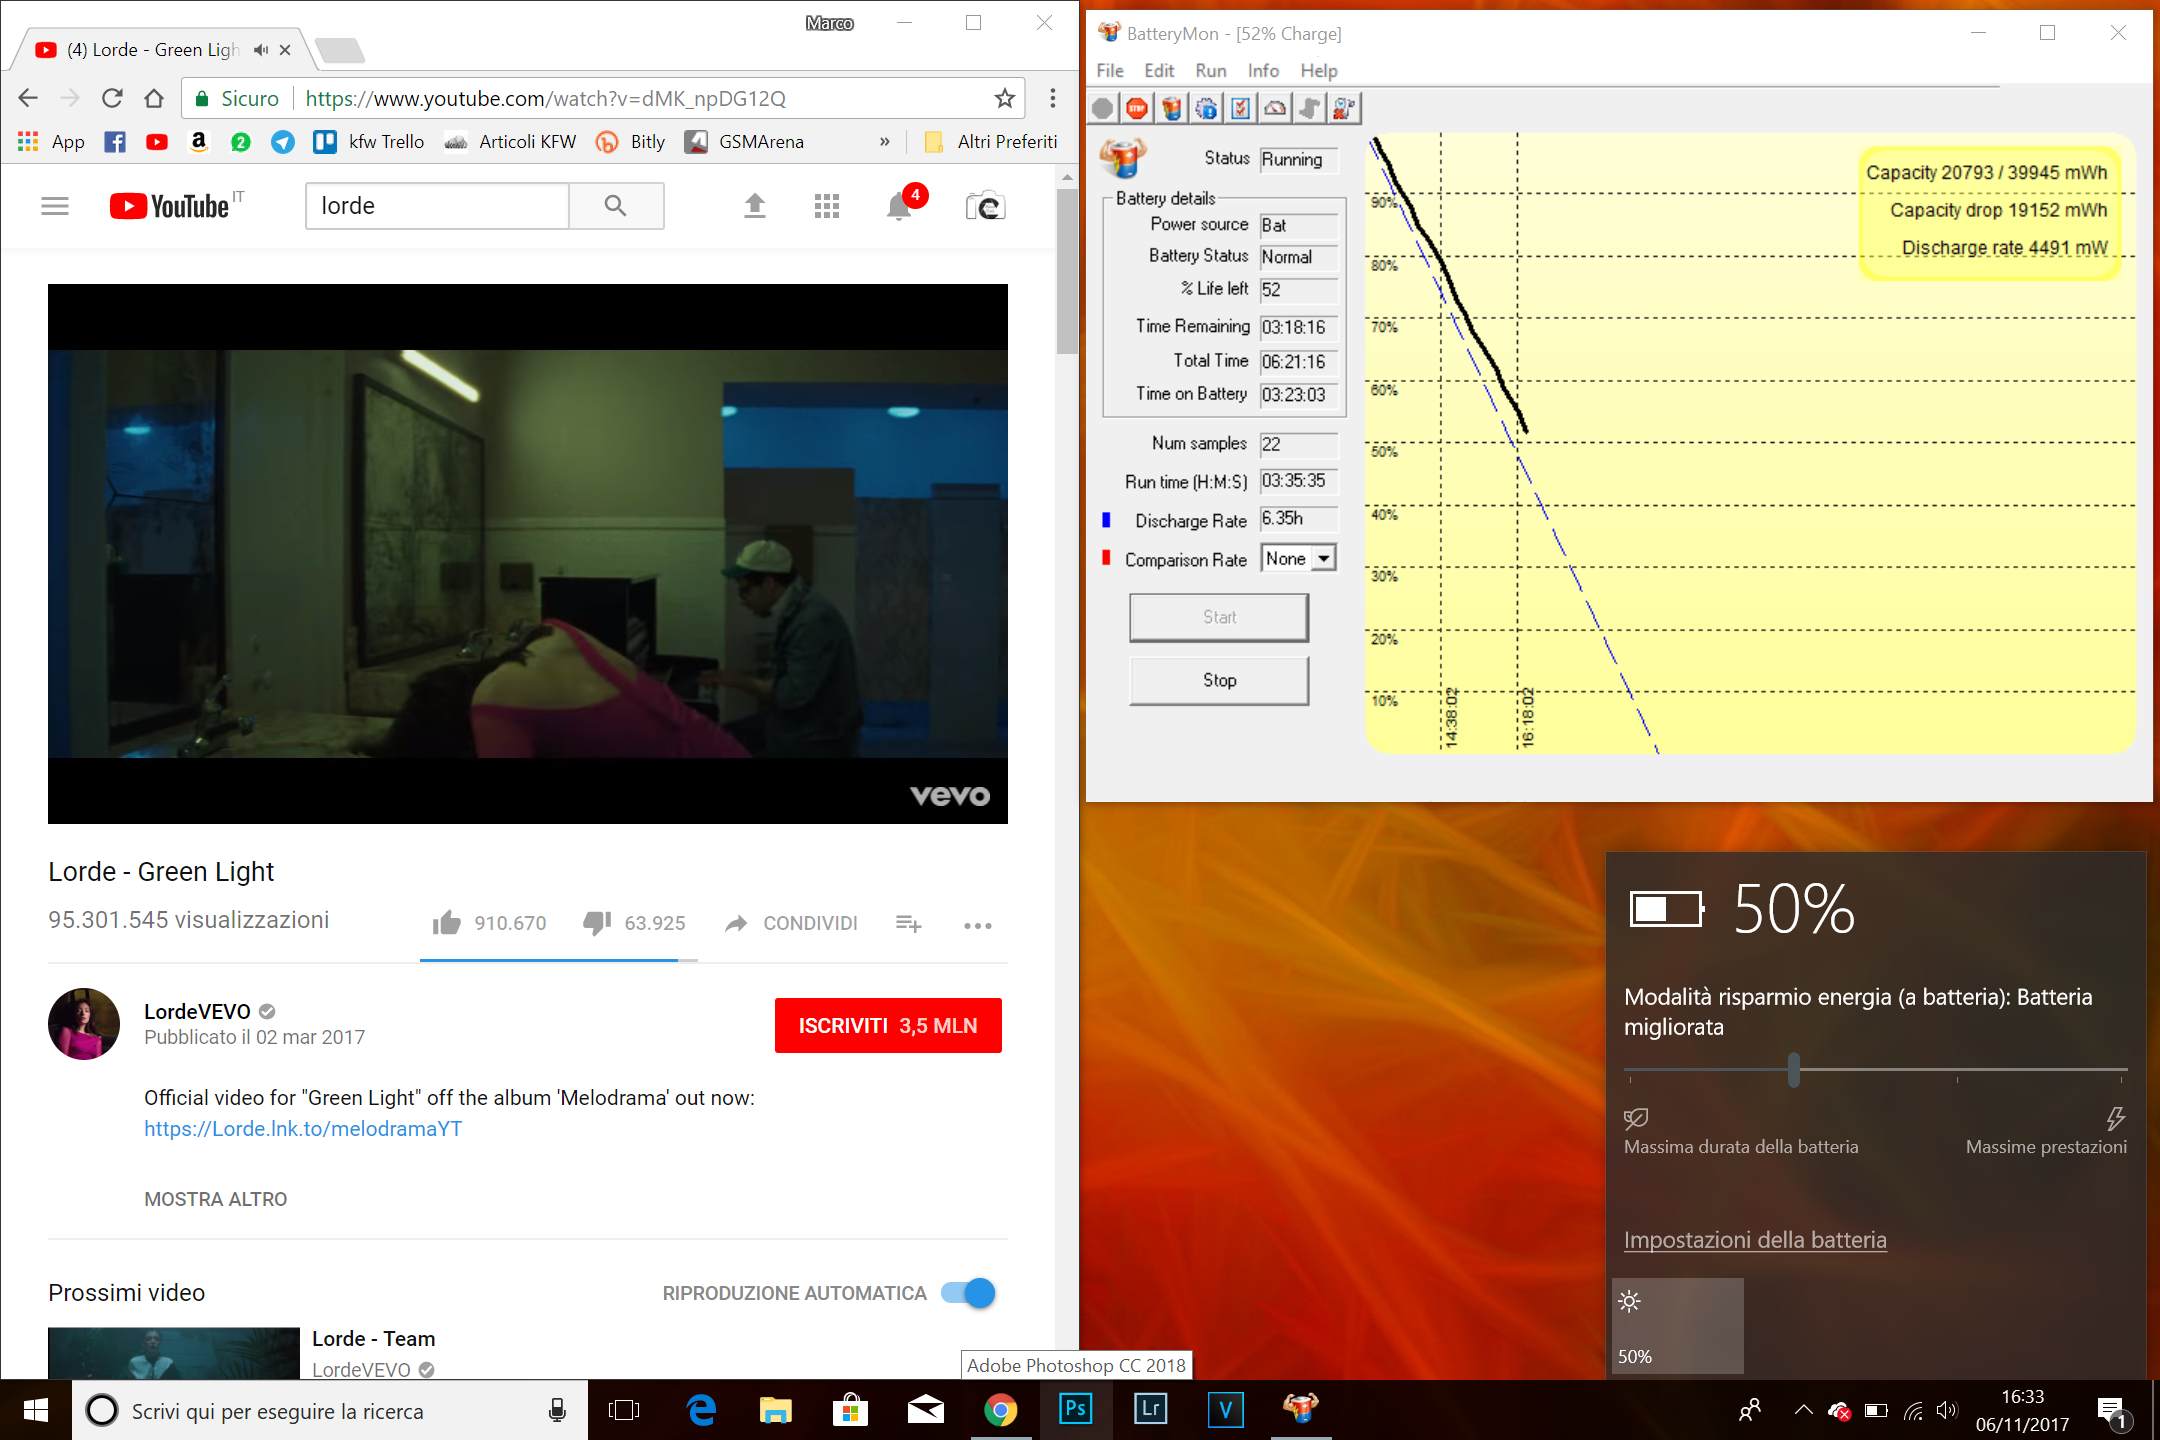Viewport: 2160px width, 1440px height.
Task: Open battery information via the battery toolbar icon
Action: point(1171,108)
